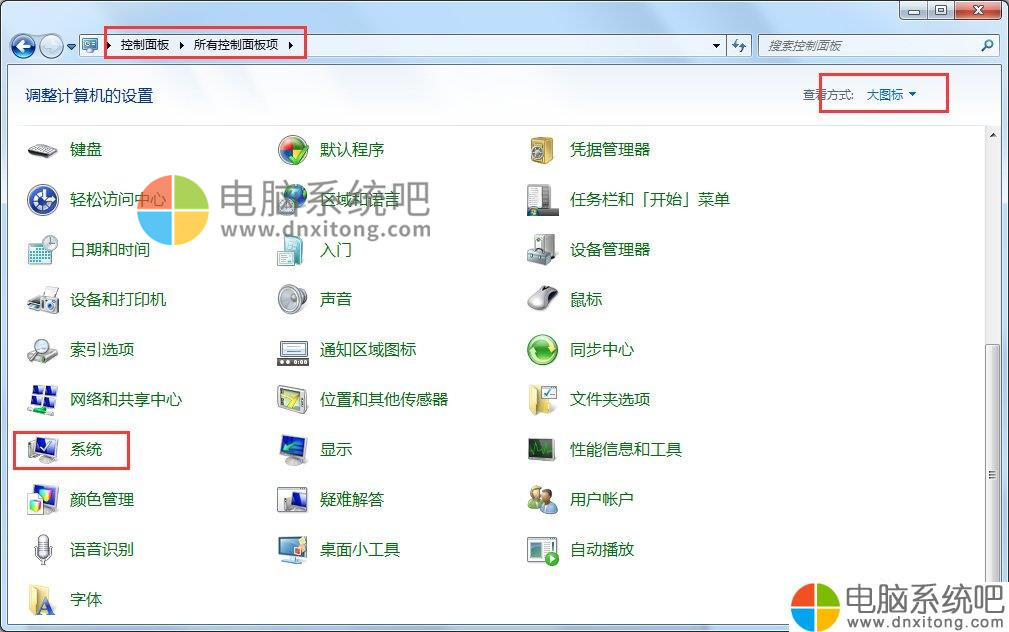
Task: Open the 鼠标 (Mouse) icon
Action: pyautogui.click(x=541, y=300)
